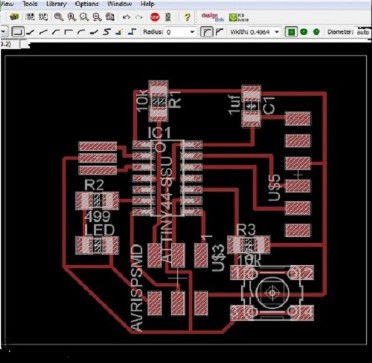Select the currently highlighted wire bend style
372x363 pixels.
(18, 32)
